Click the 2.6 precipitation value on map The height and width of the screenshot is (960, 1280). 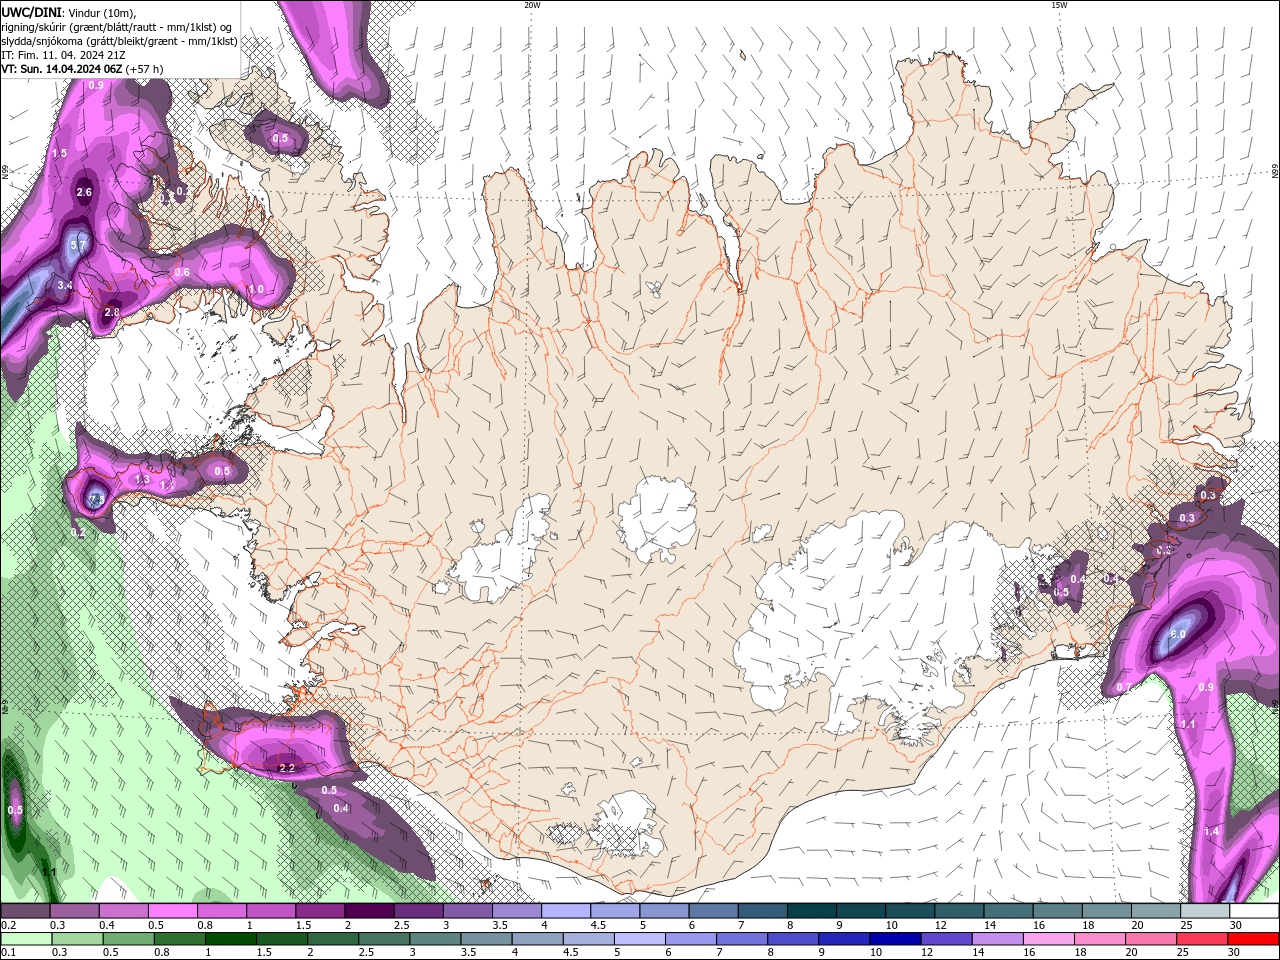(84, 193)
